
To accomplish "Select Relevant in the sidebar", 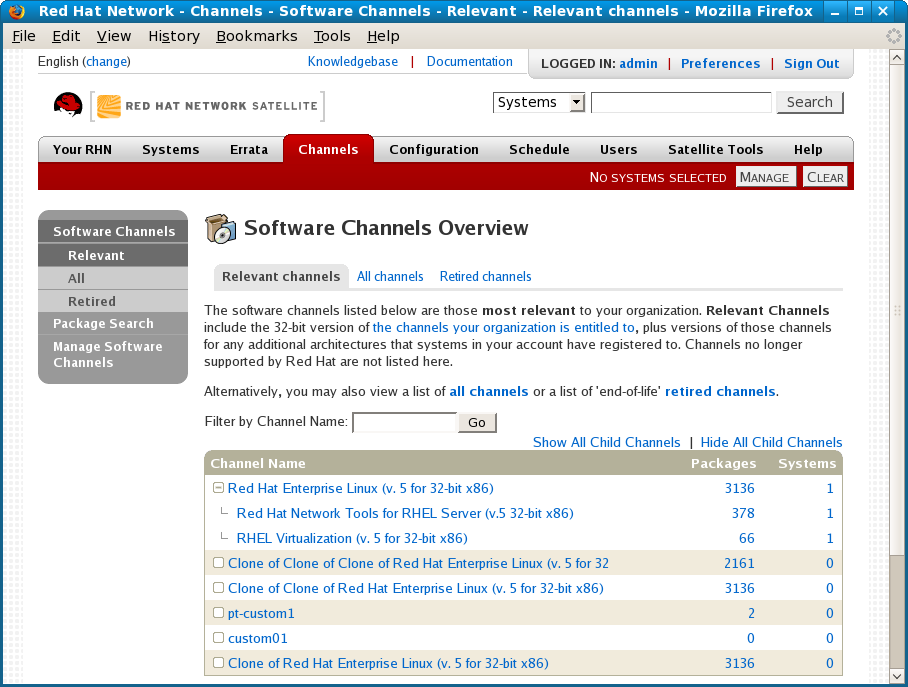I will 113,255.
